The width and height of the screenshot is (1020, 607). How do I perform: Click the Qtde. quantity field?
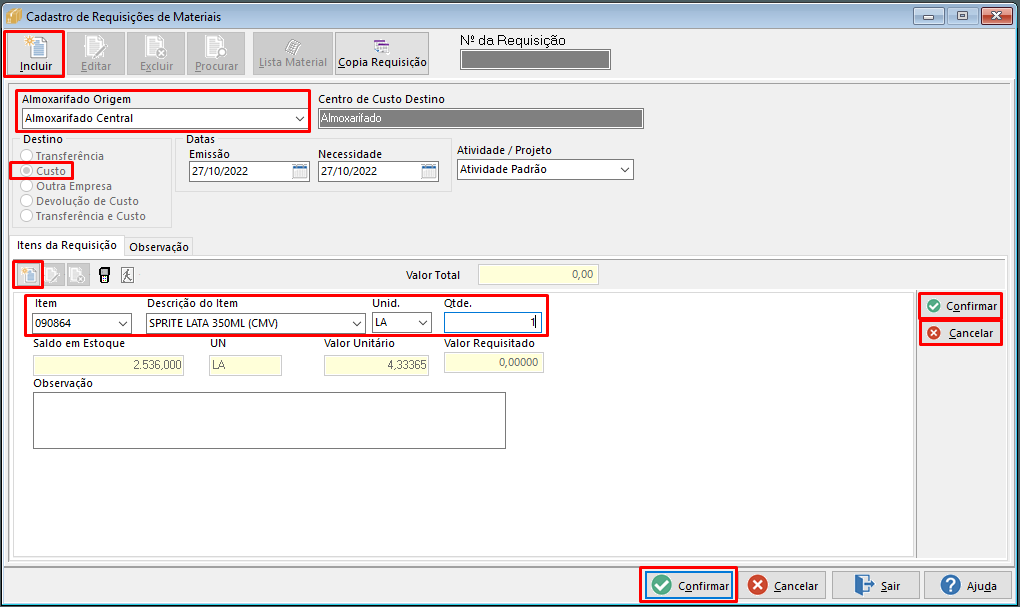[x=492, y=323]
